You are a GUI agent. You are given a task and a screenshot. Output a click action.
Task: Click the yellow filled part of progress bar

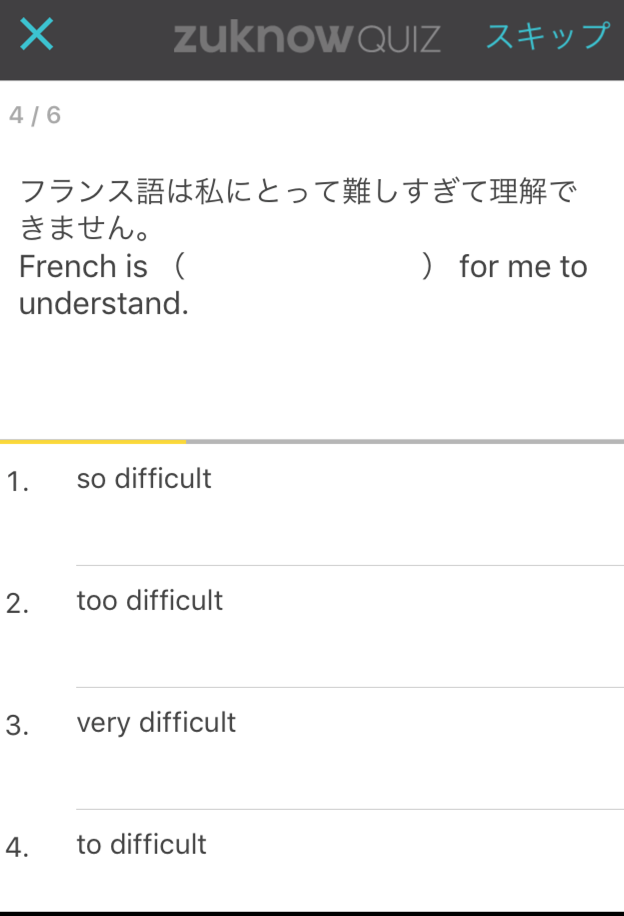[93, 442]
